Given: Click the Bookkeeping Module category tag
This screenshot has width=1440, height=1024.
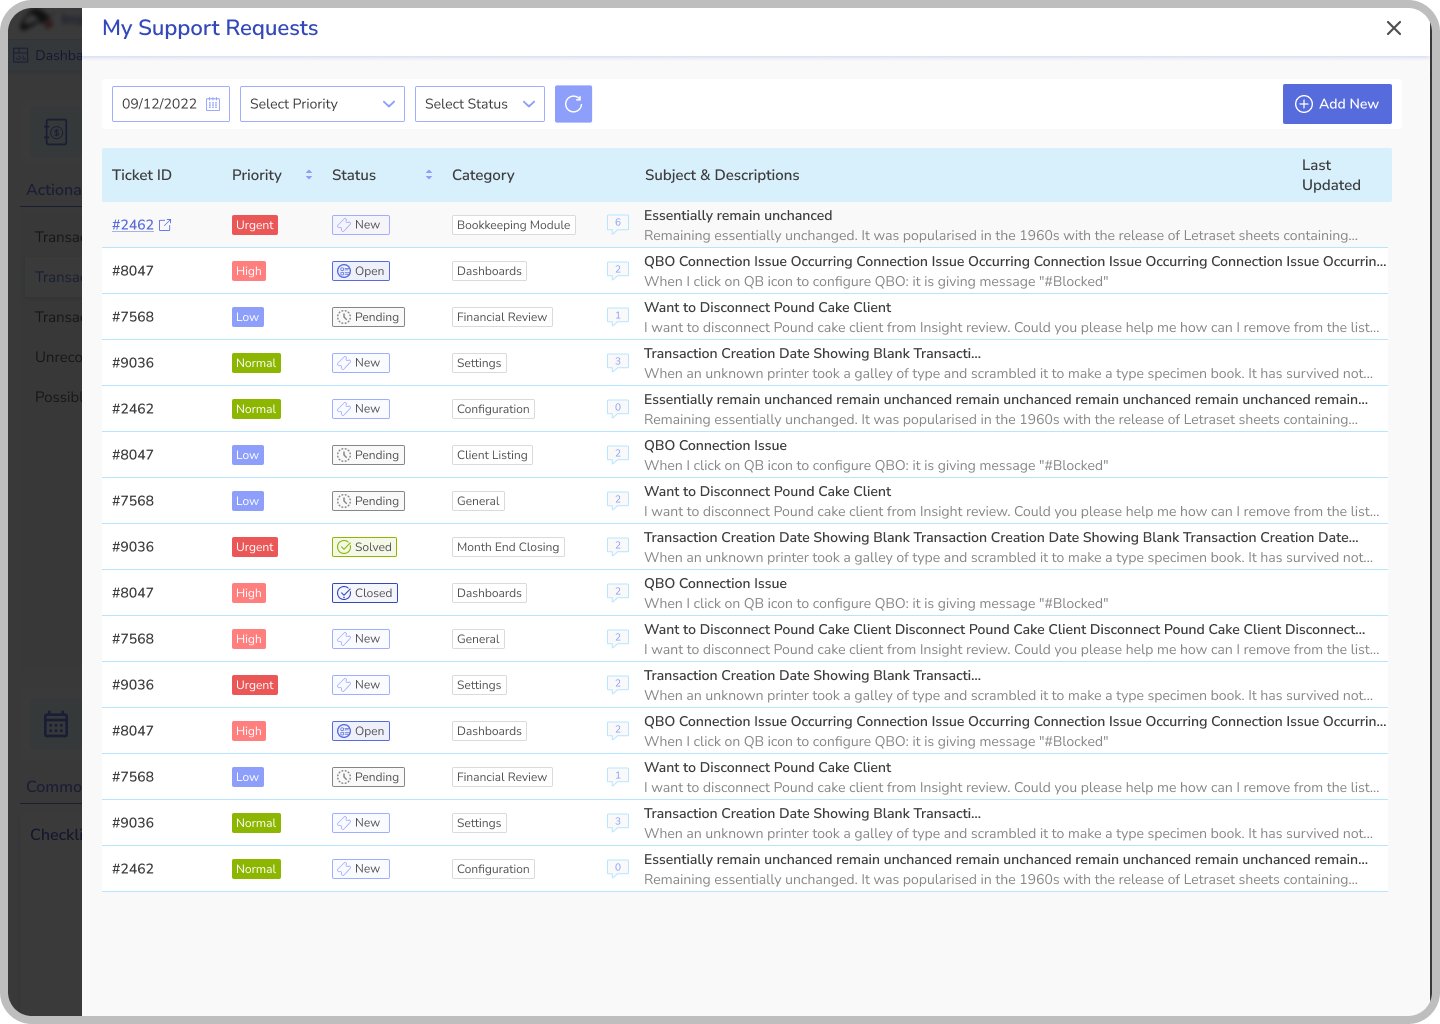Looking at the screenshot, I should pyautogui.click(x=513, y=225).
